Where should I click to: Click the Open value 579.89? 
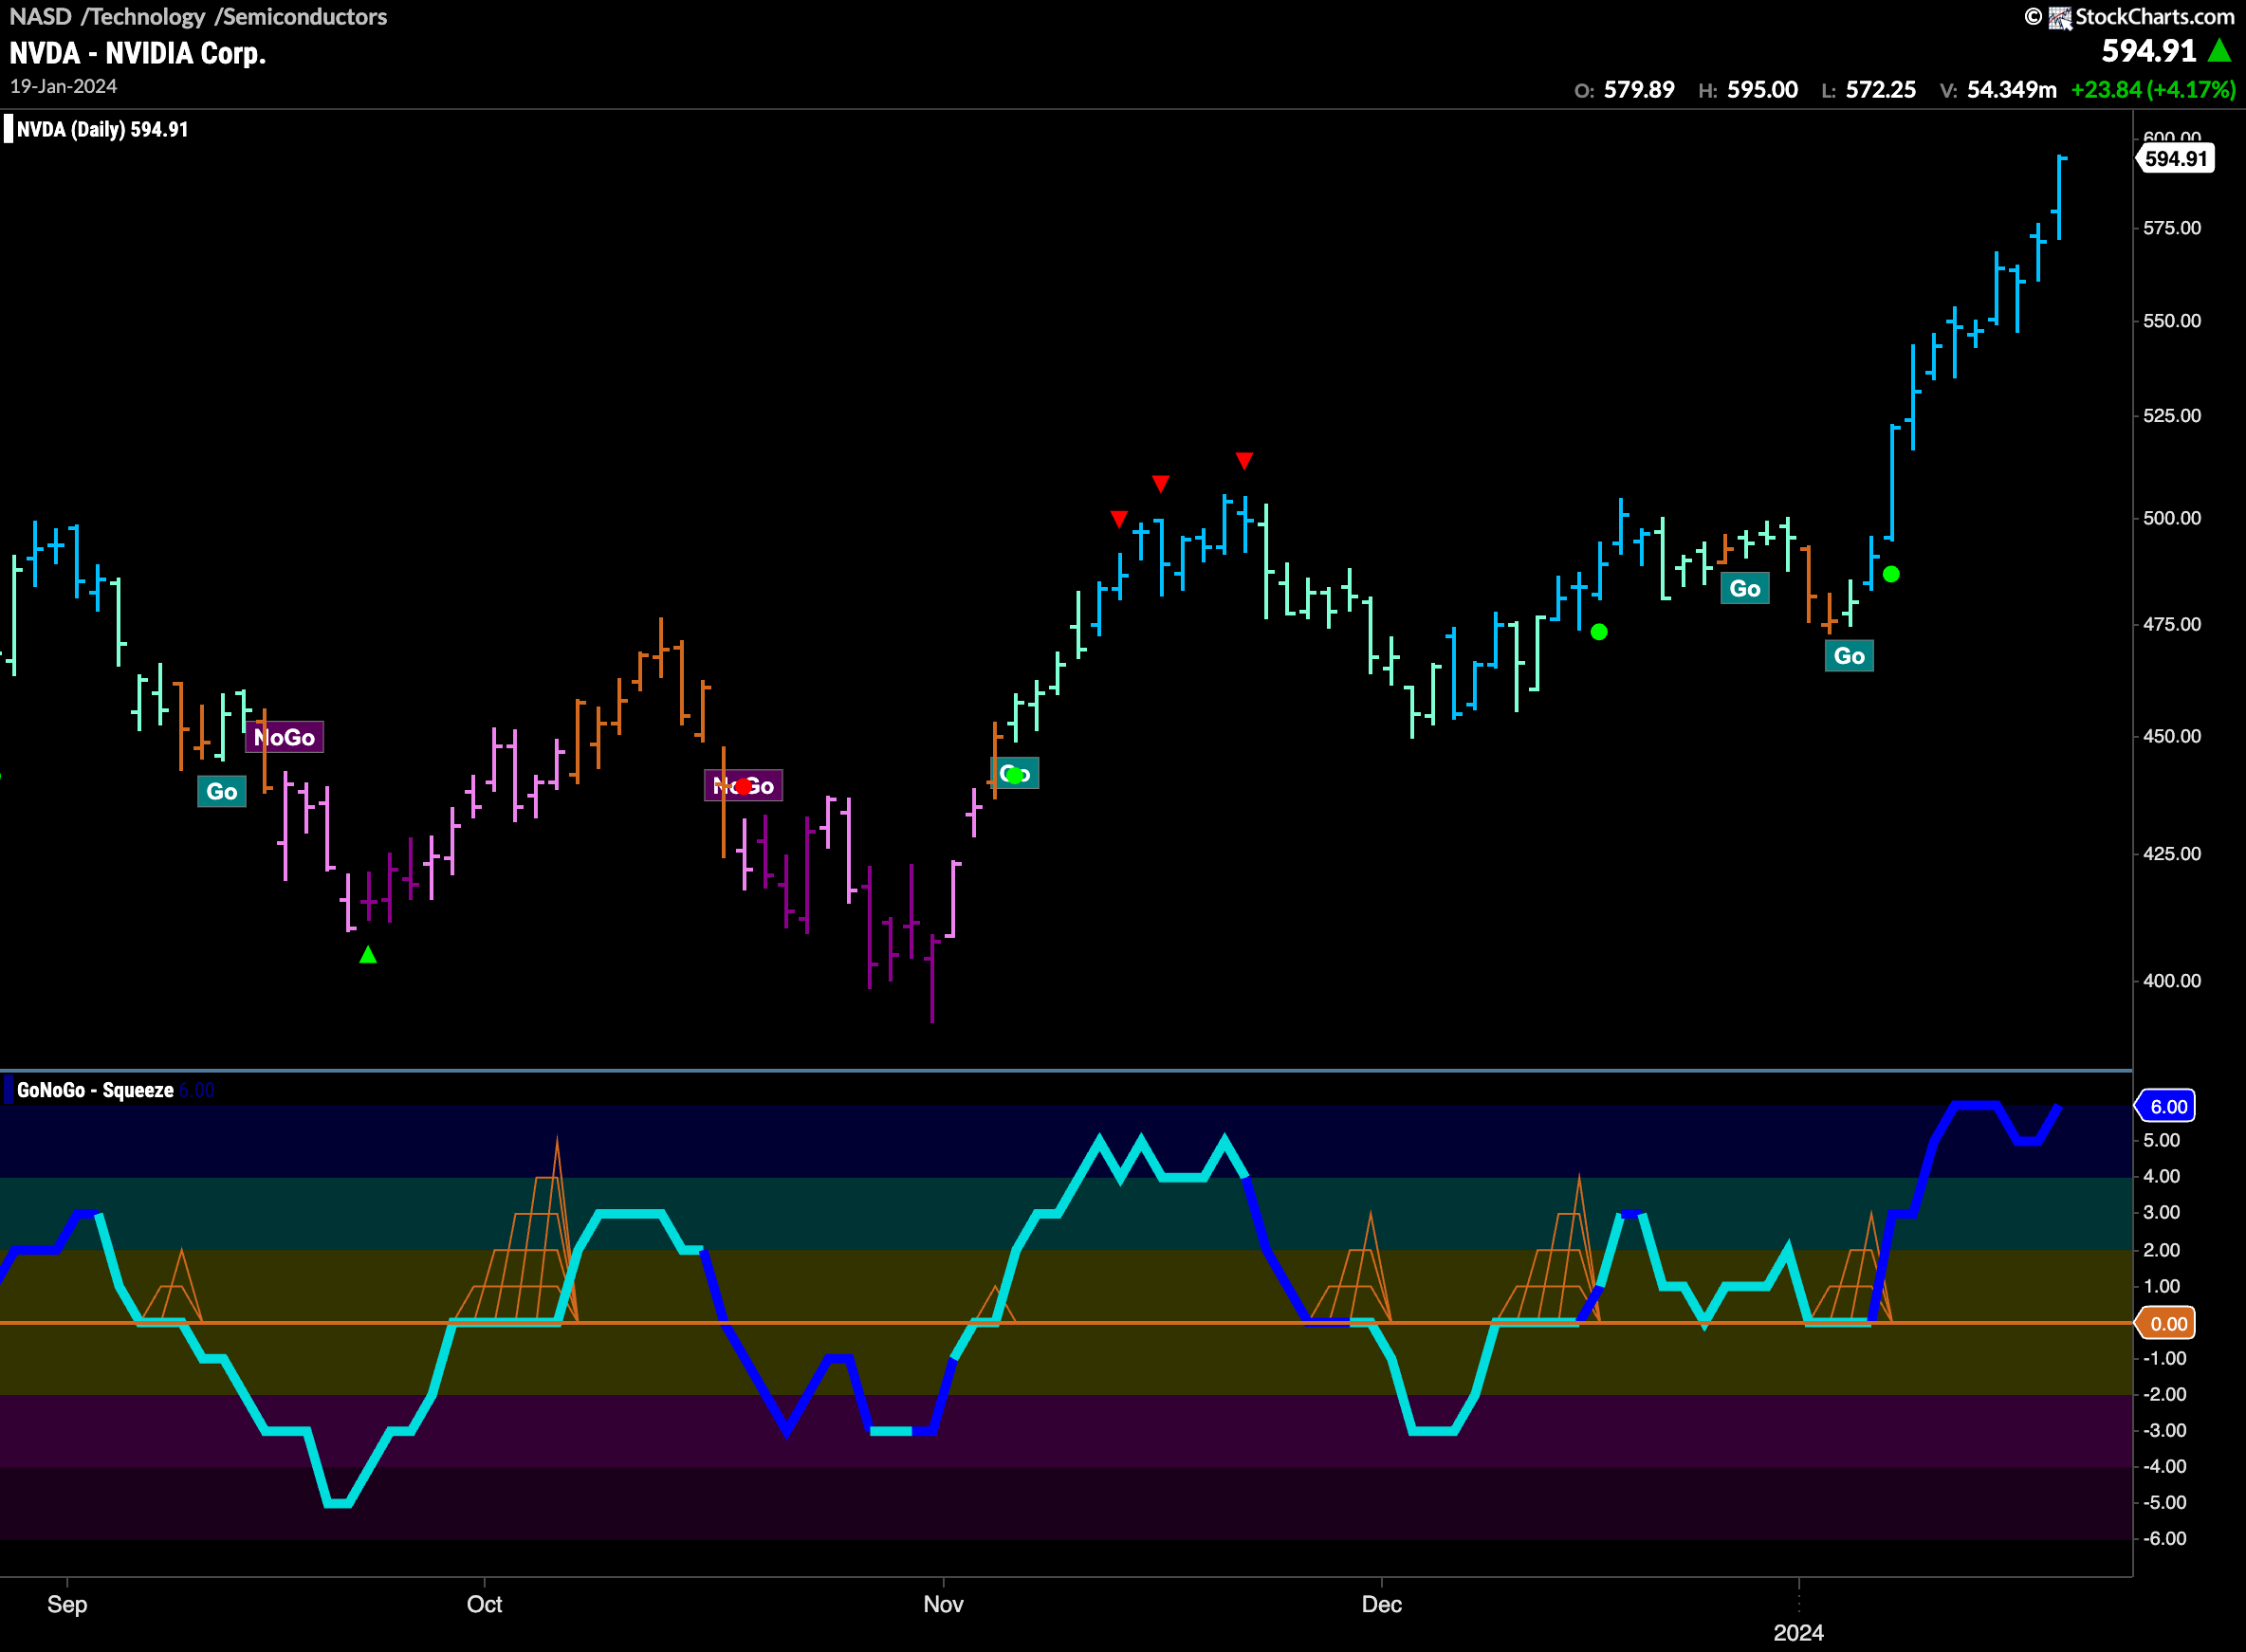[x=1639, y=90]
